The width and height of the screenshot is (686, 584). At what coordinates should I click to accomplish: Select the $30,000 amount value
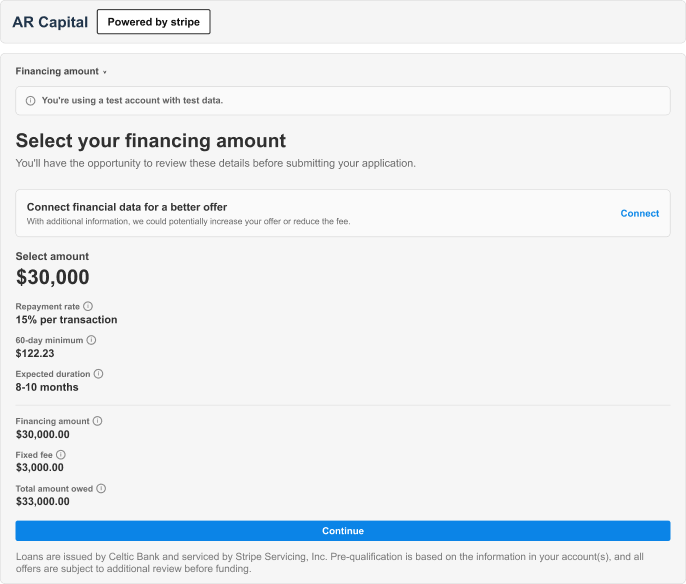click(x=52, y=277)
